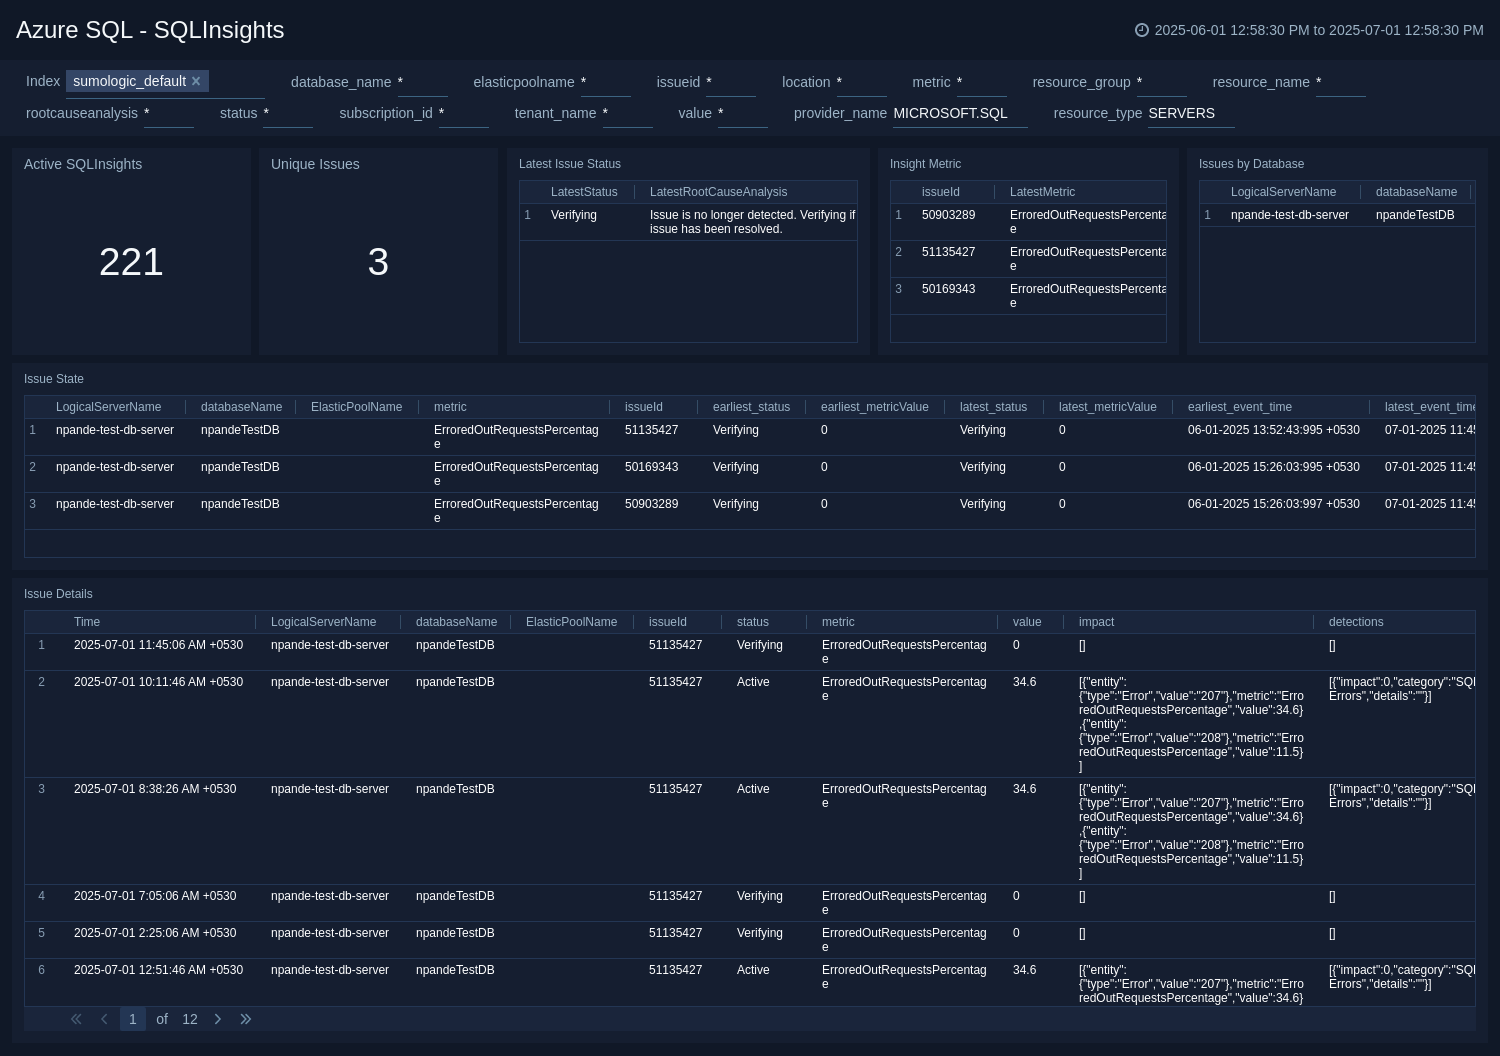The width and height of the screenshot is (1500, 1056).
Task: Click the Issue Details panel title
Action: [58, 594]
